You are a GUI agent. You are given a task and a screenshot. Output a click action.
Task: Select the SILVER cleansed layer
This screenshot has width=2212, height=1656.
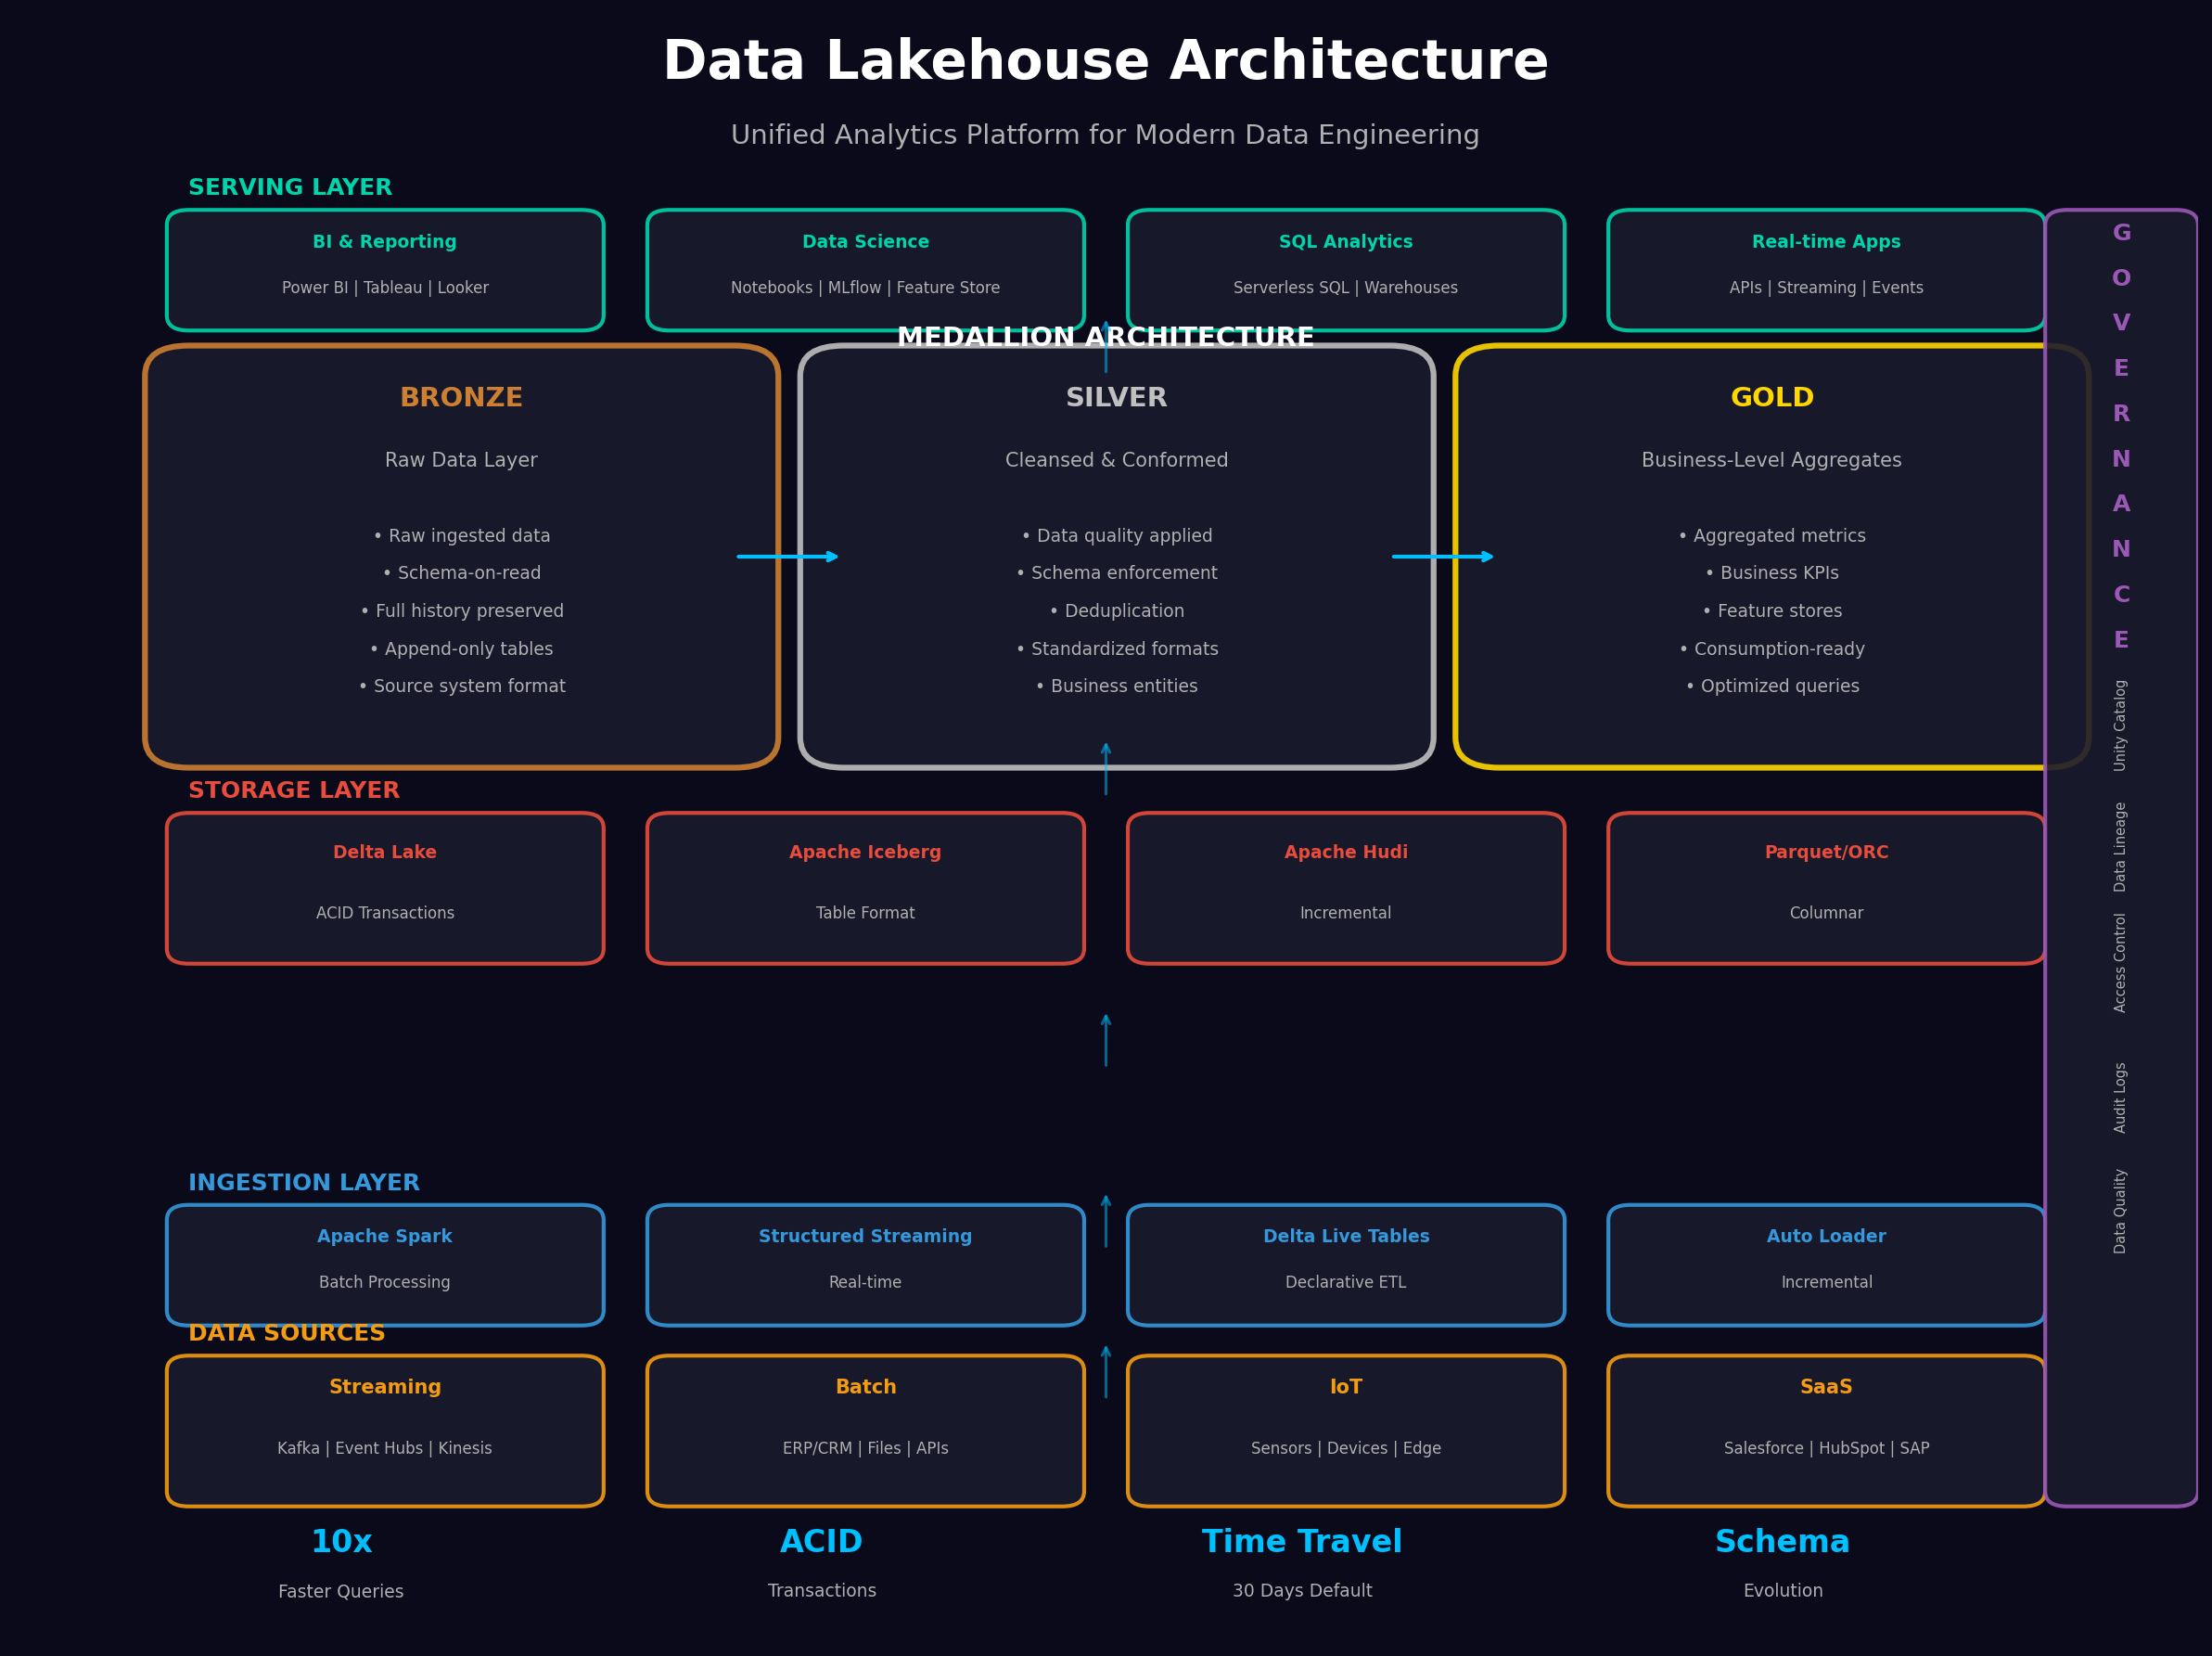point(1115,555)
